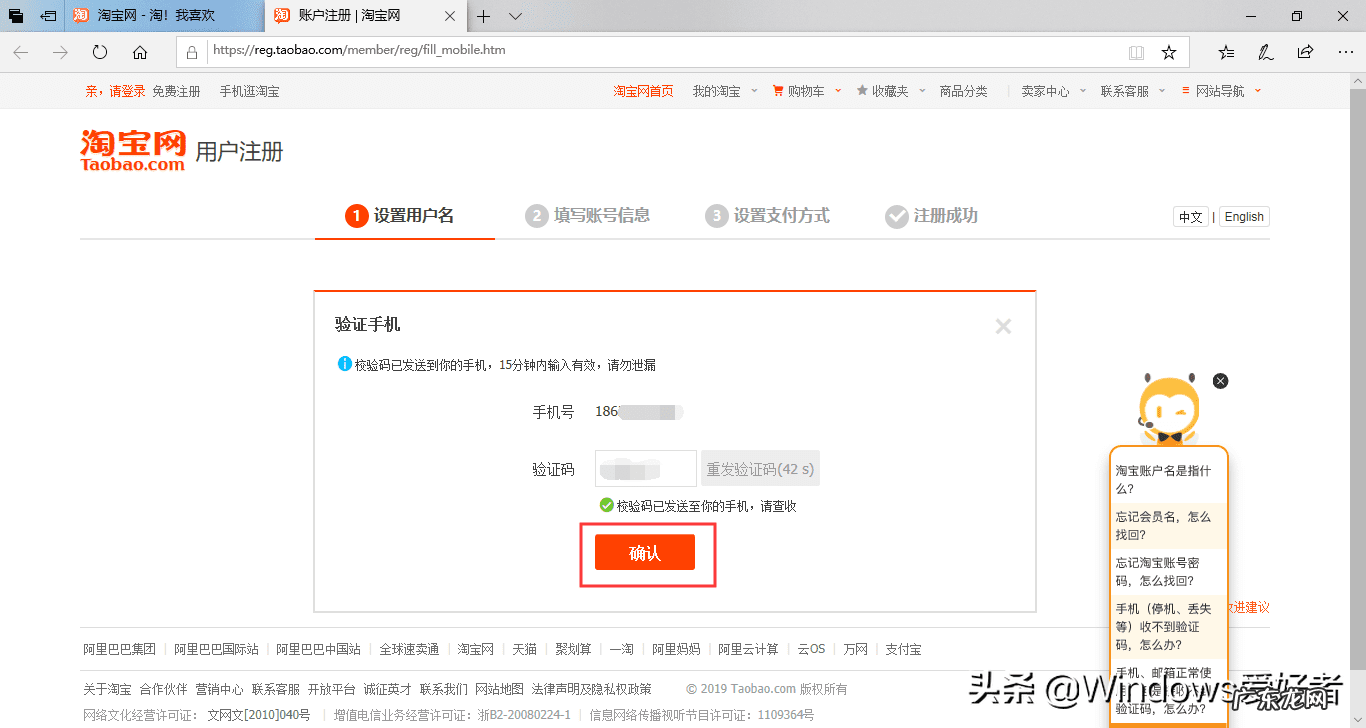1366x728 pixels.
Task: Click the 验证码 input field
Action: [x=645, y=467]
